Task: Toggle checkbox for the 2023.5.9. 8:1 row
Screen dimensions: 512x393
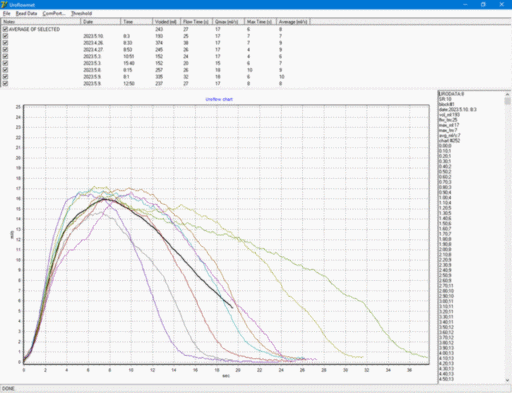Action: 5,77
